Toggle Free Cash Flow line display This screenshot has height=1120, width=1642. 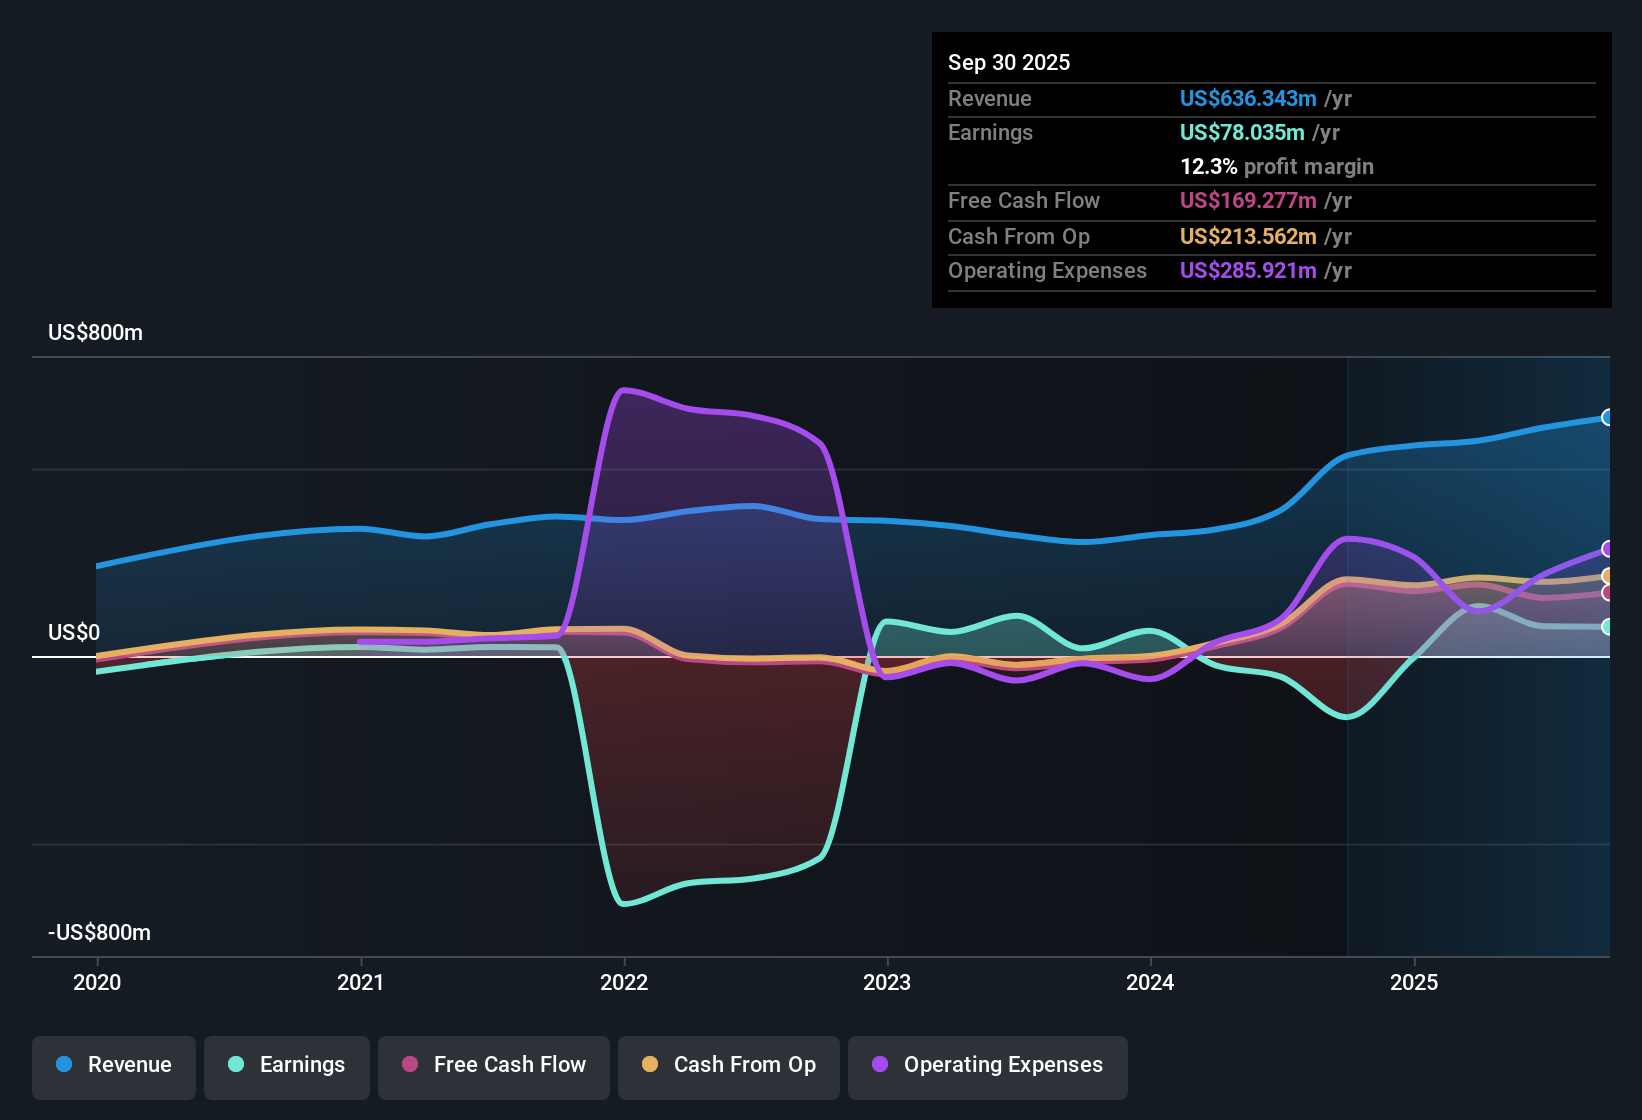(x=493, y=1066)
